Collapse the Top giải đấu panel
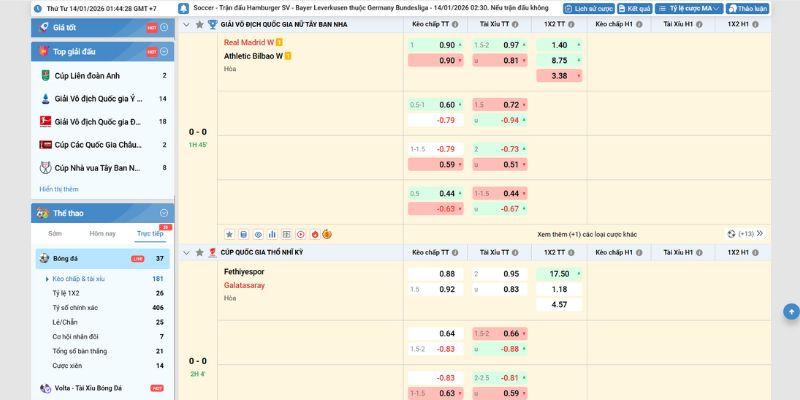This screenshot has width=800, height=400. [163, 51]
